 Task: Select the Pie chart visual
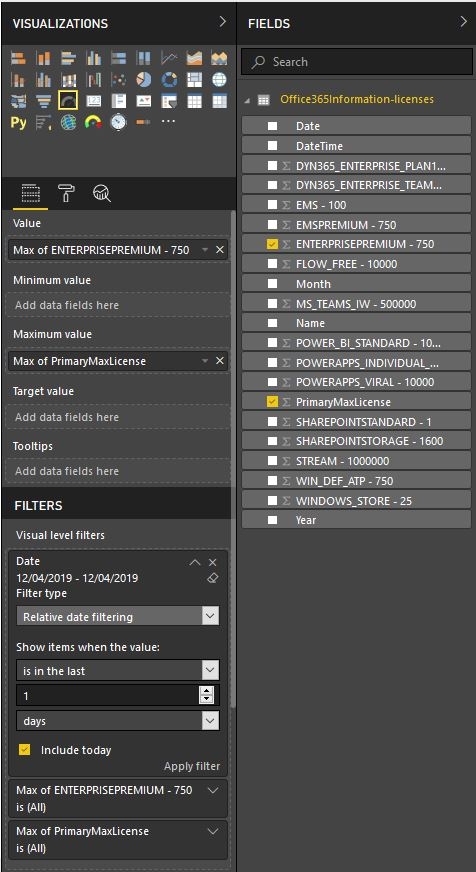143,80
